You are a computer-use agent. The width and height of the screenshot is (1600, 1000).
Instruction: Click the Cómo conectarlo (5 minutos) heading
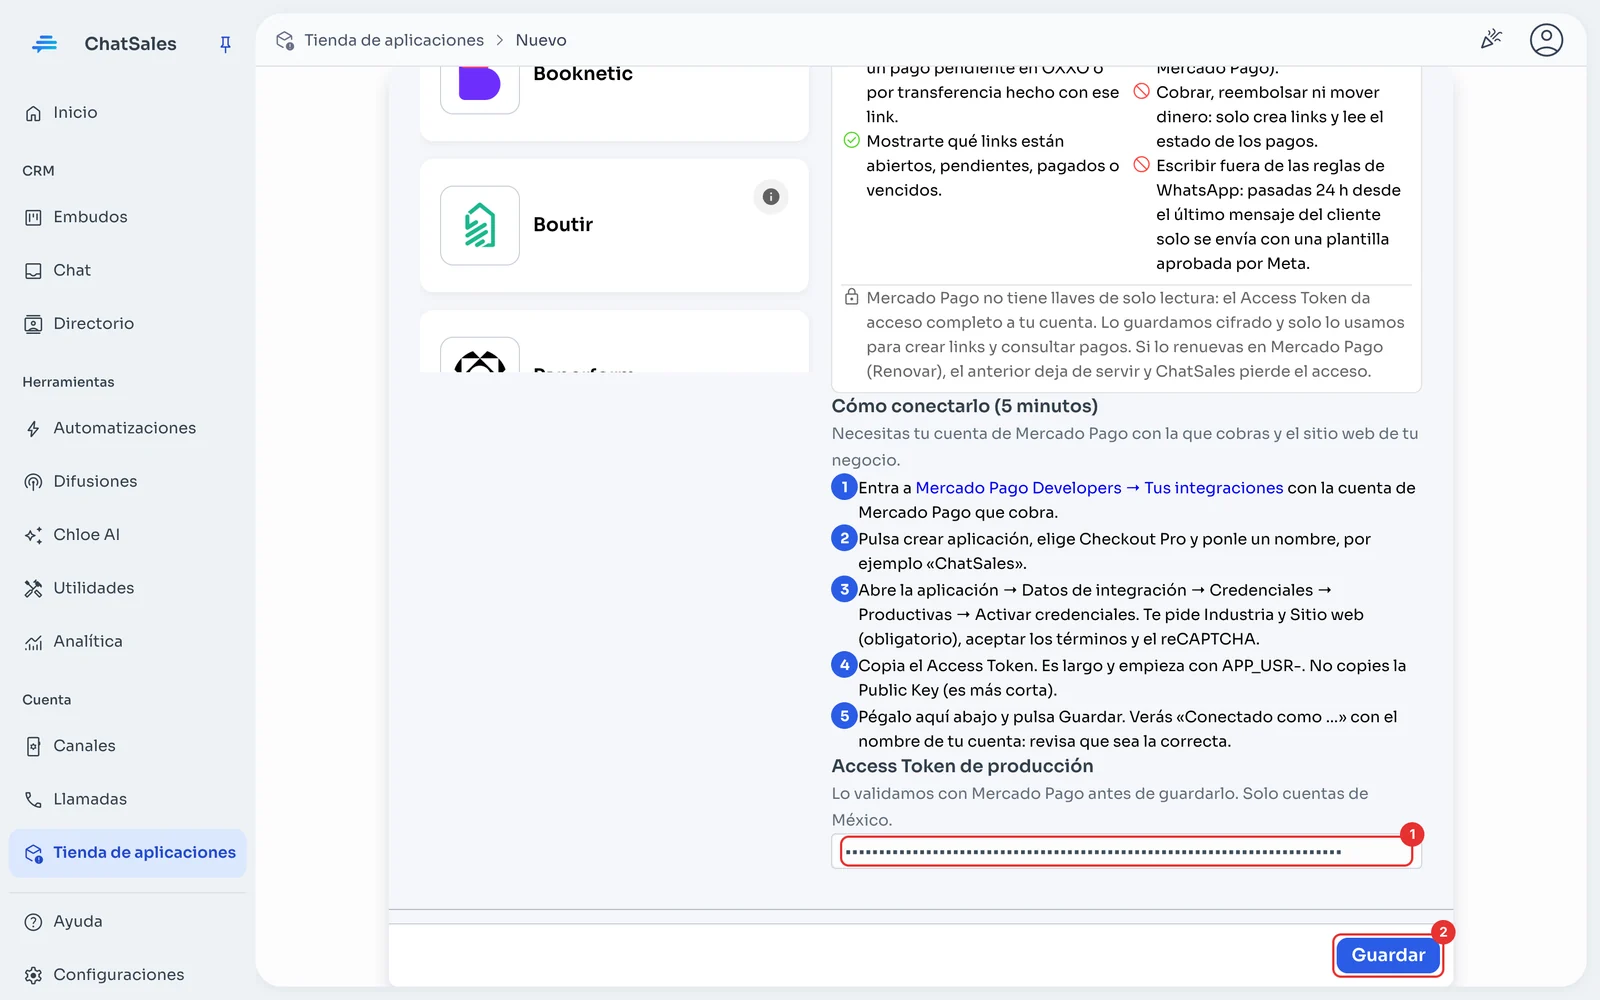tap(964, 406)
